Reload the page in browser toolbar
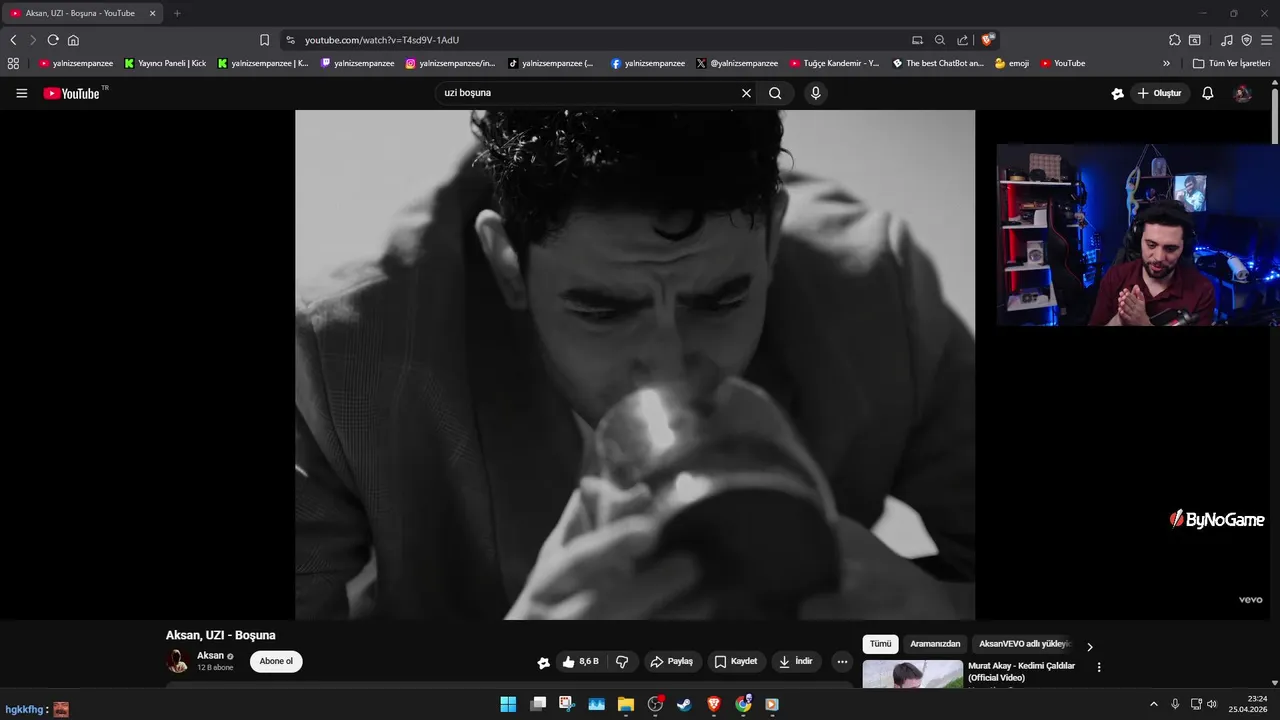 (53, 40)
